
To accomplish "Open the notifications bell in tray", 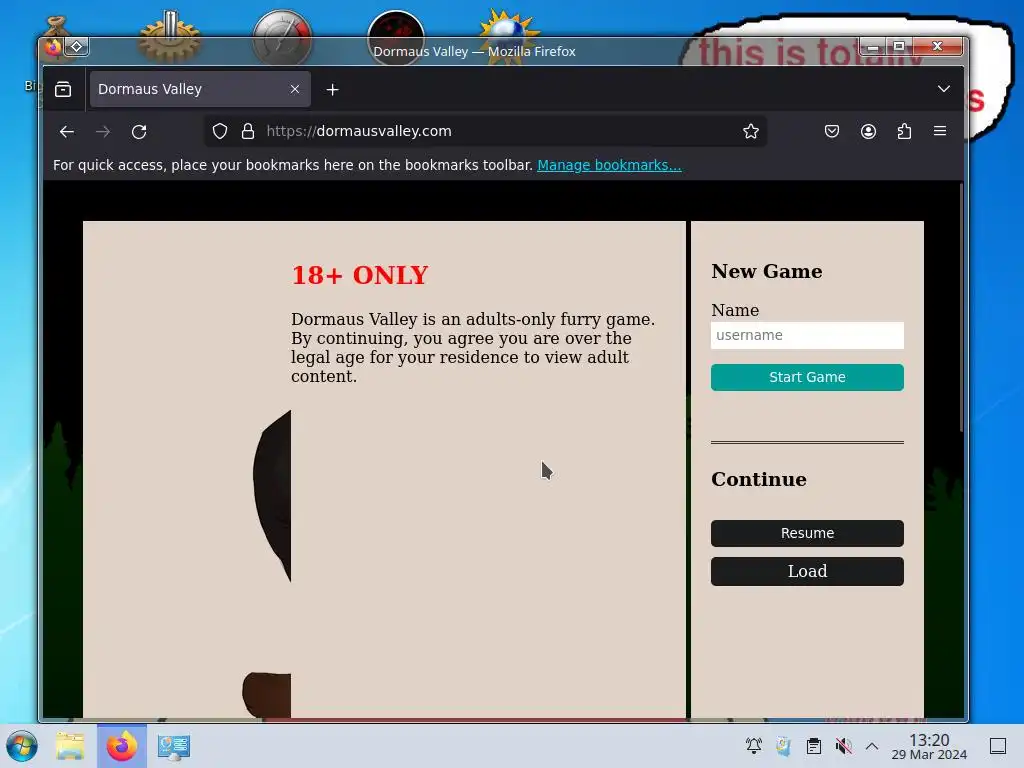I will 754,746.
